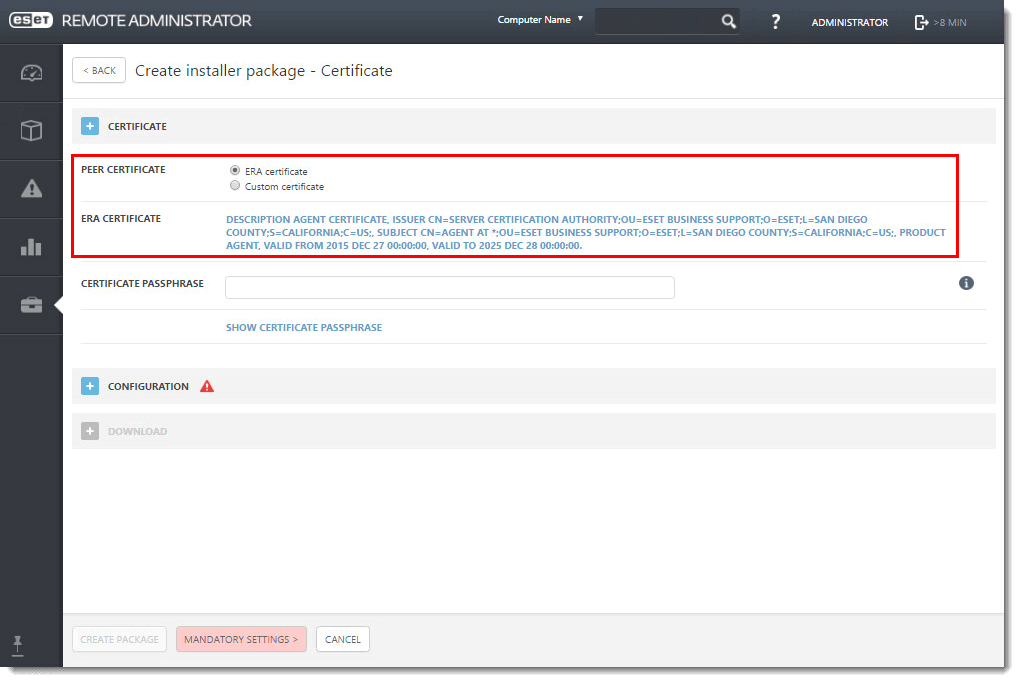Click the search magnifier icon
This screenshot has height=682, width=1019.
[729, 21]
